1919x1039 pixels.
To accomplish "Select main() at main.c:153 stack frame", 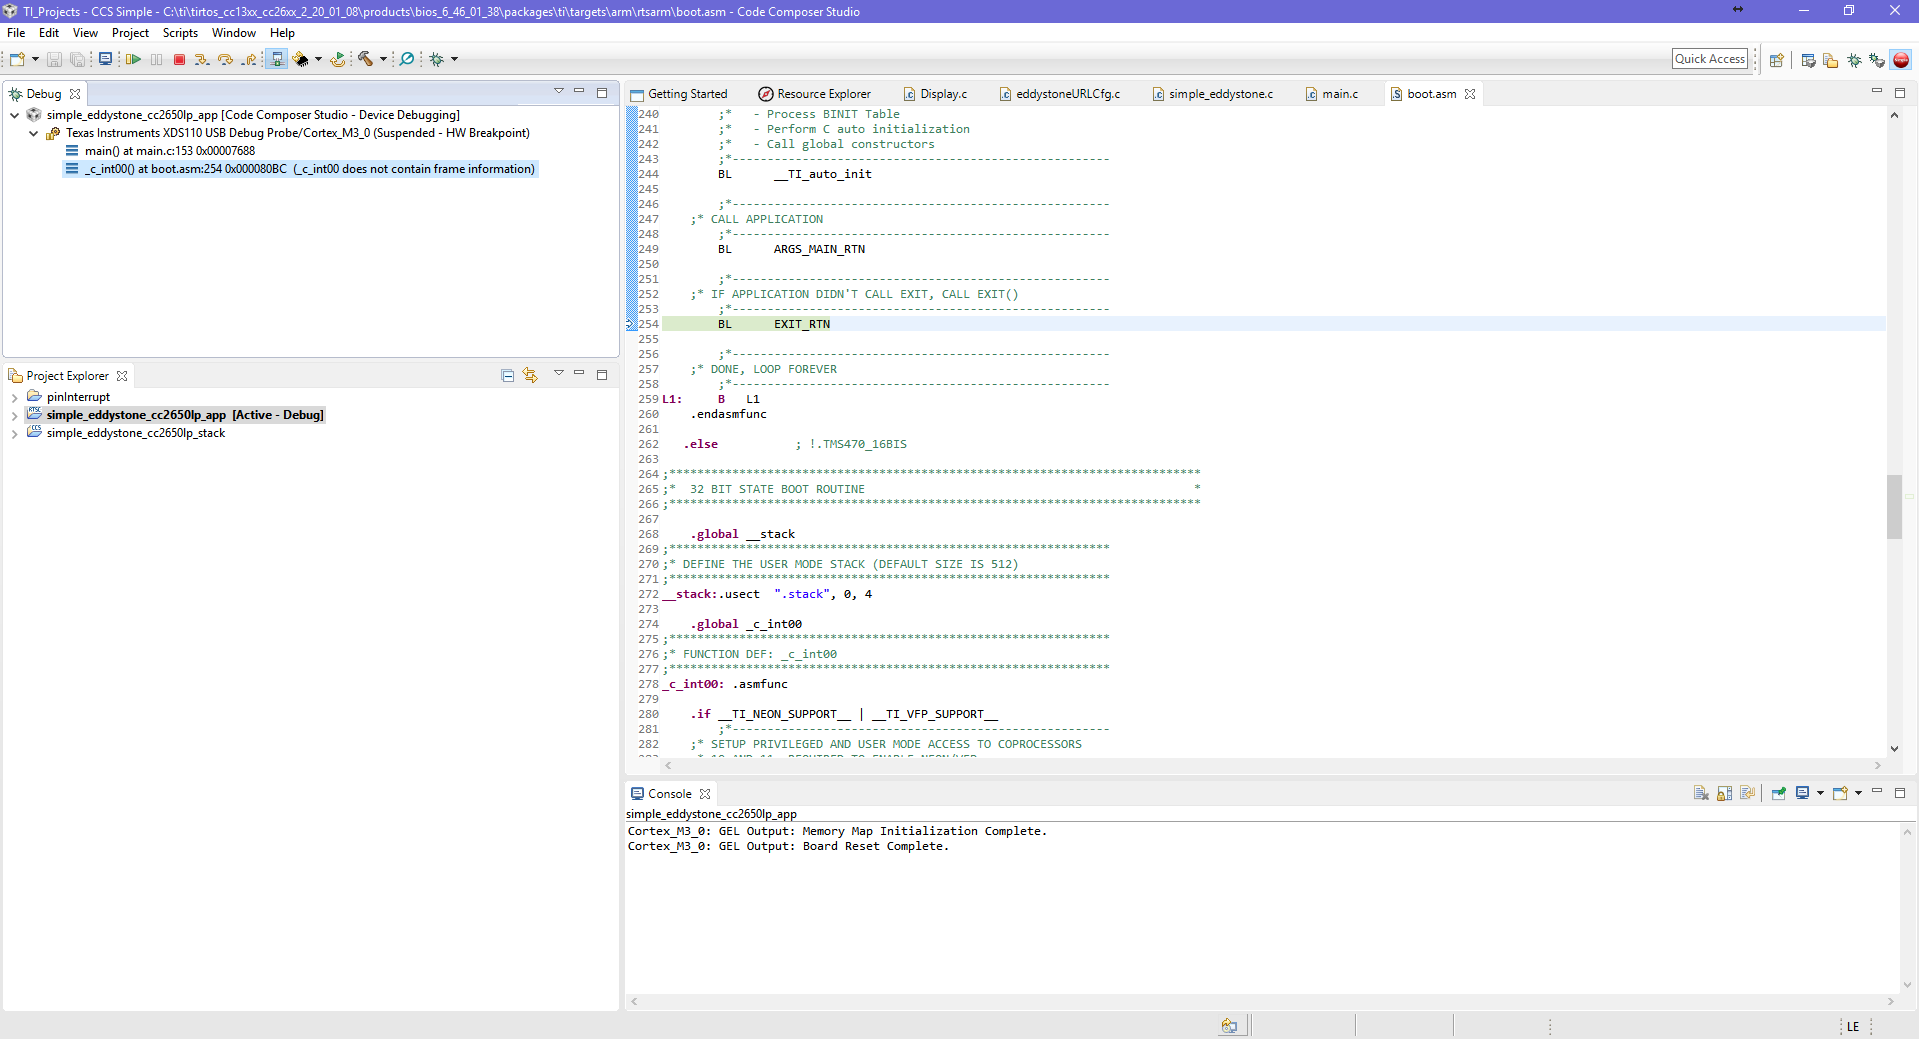I will pyautogui.click(x=169, y=151).
